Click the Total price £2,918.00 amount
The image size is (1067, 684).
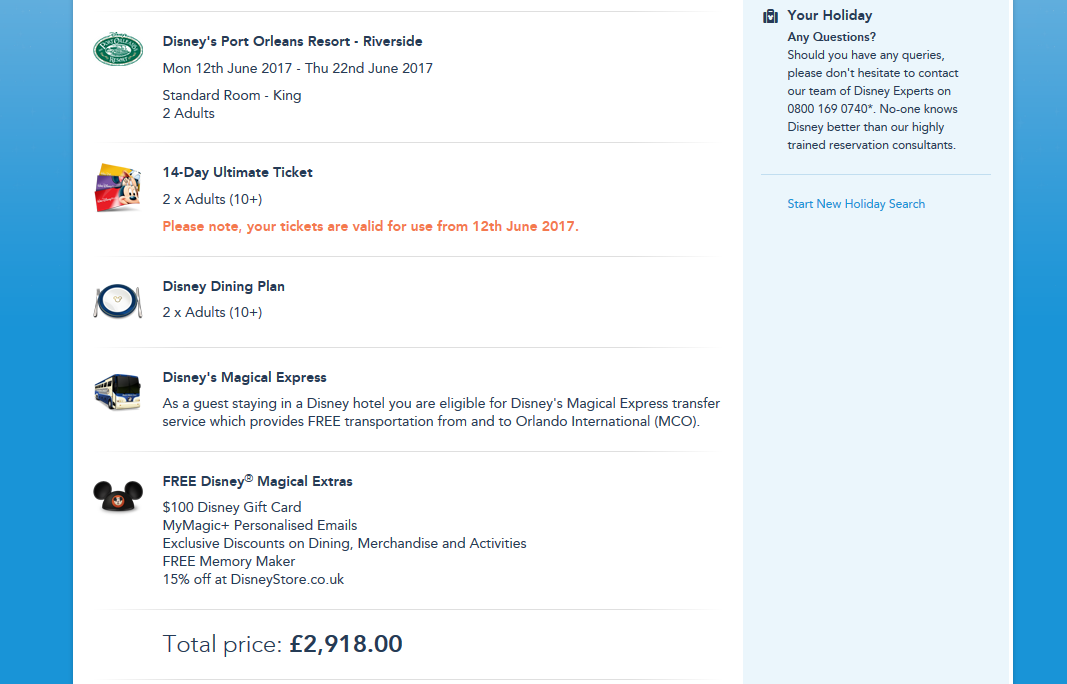tap(346, 644)
